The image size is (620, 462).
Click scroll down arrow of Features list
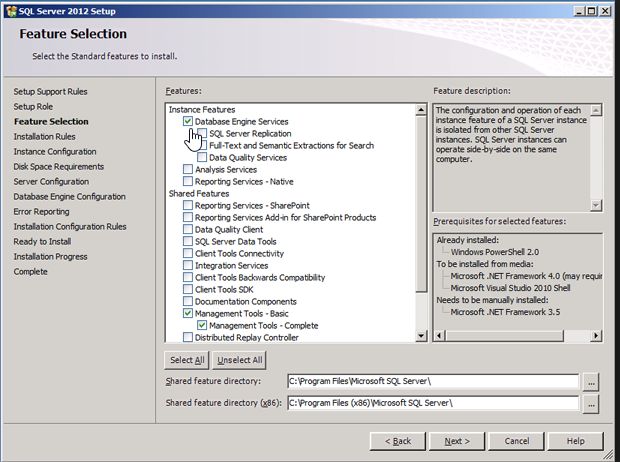[421, 336]
